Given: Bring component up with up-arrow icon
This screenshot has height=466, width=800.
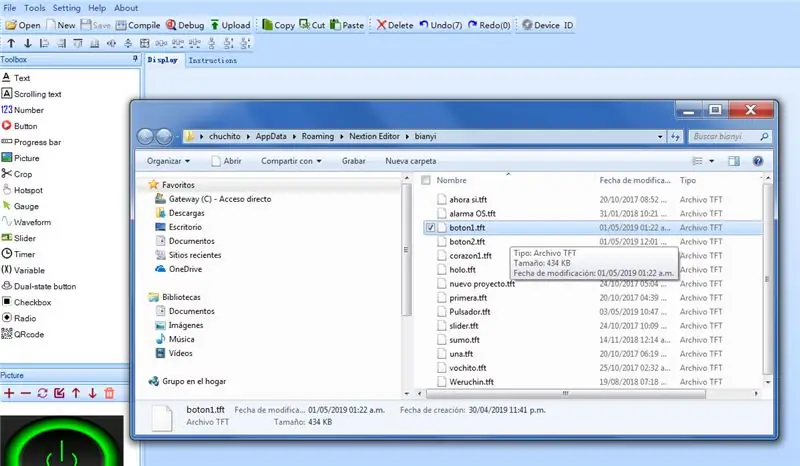Looking at the screenshot, I should pos(11,43).
